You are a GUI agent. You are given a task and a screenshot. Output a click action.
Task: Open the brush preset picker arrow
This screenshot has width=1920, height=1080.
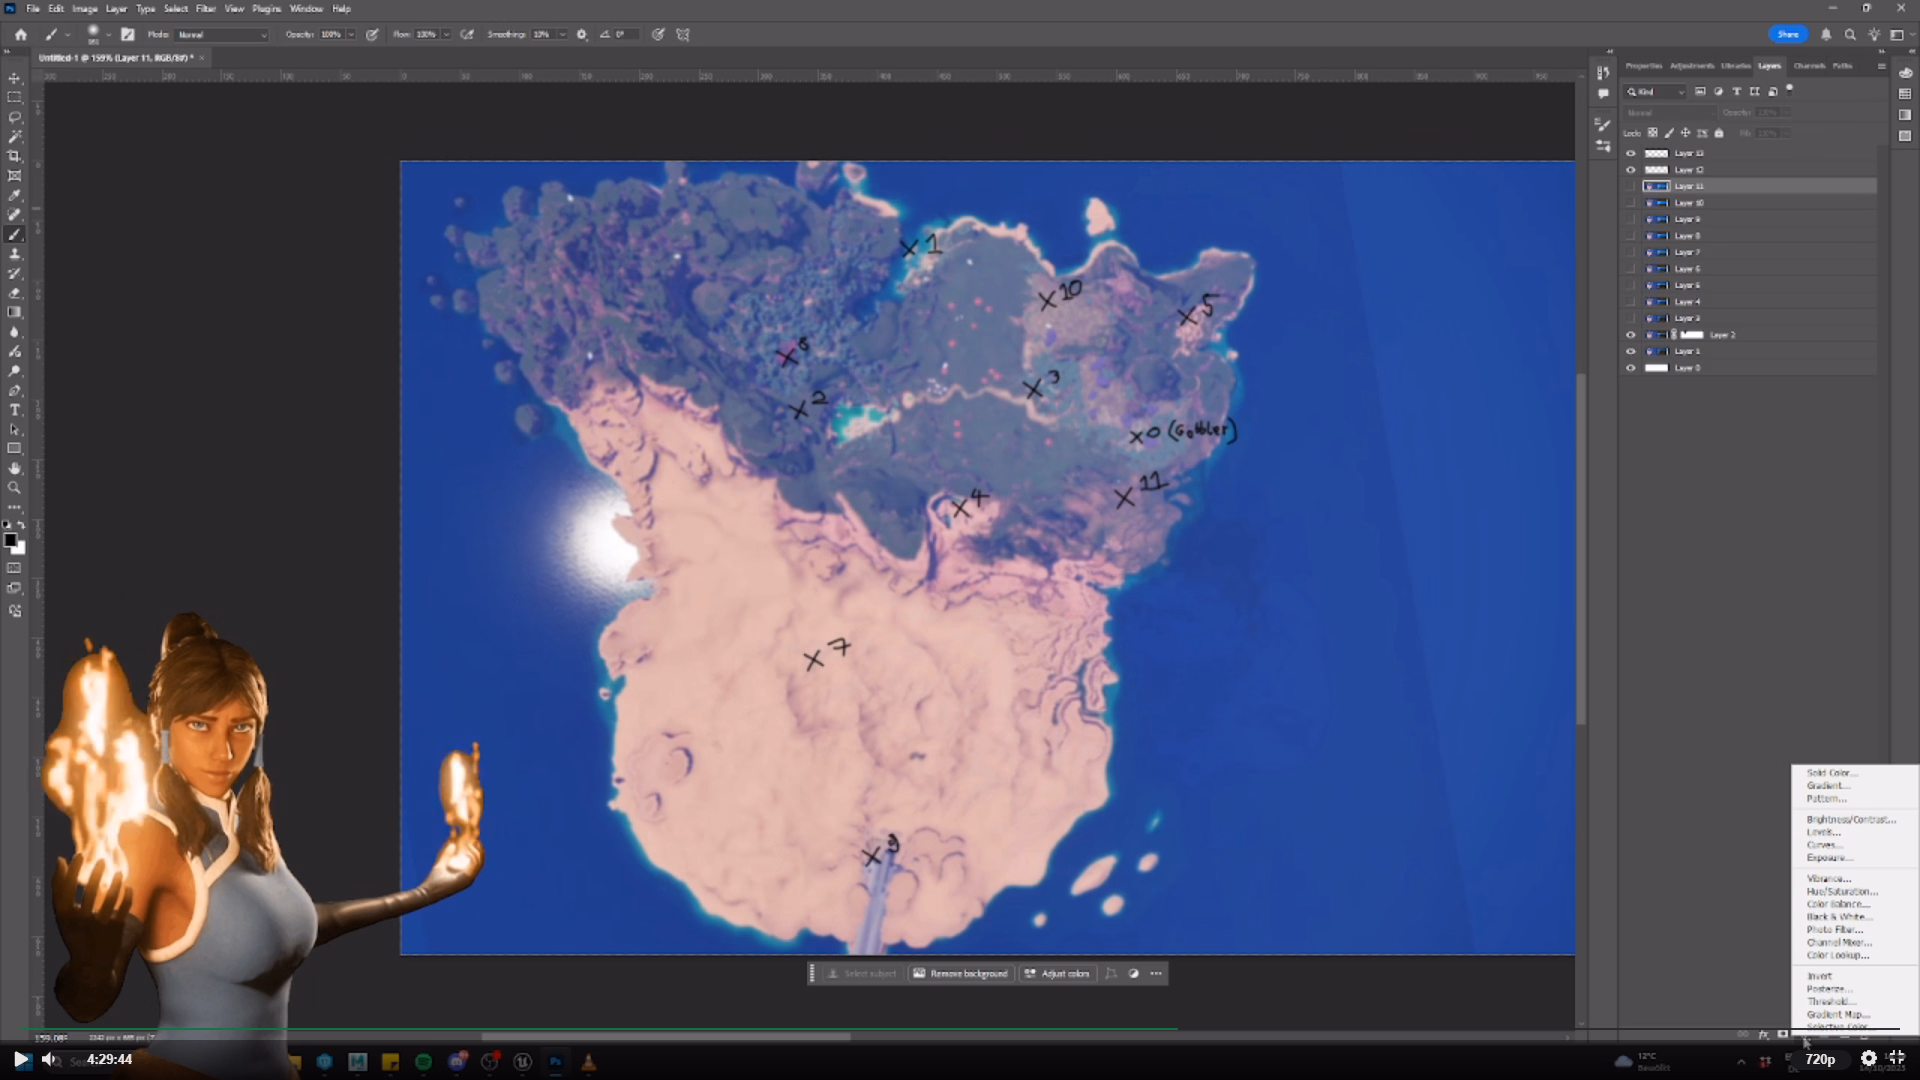tap(108, 35)
